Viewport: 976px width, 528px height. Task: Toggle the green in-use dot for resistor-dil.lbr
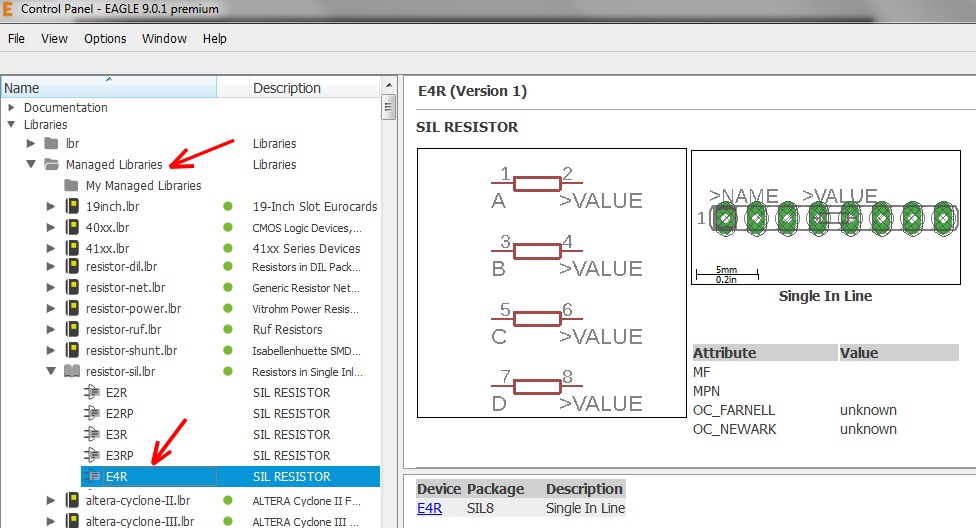(228, 266)
